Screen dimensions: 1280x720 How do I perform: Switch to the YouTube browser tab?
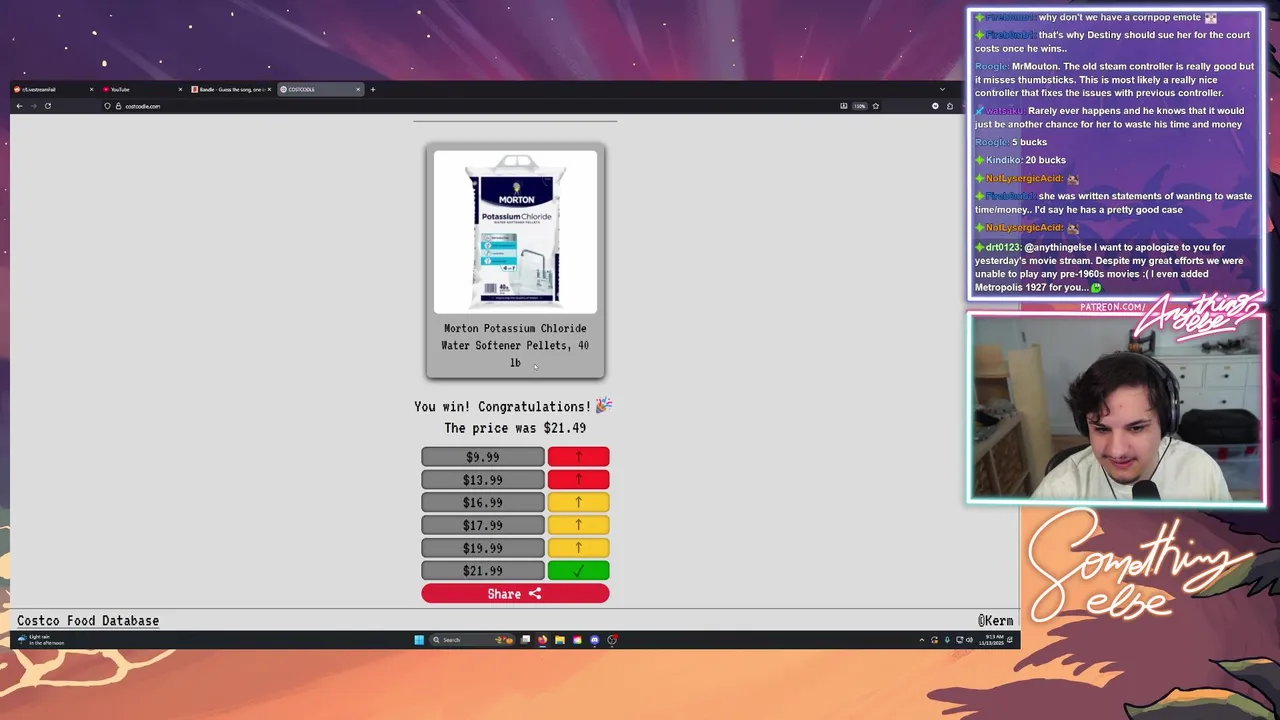point(140,89)
